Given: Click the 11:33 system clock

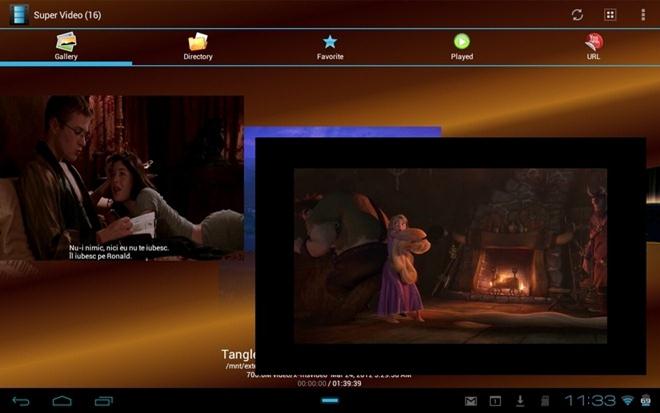Looking at the screenshot, I should pyautogui.click(x=590, y=400).
